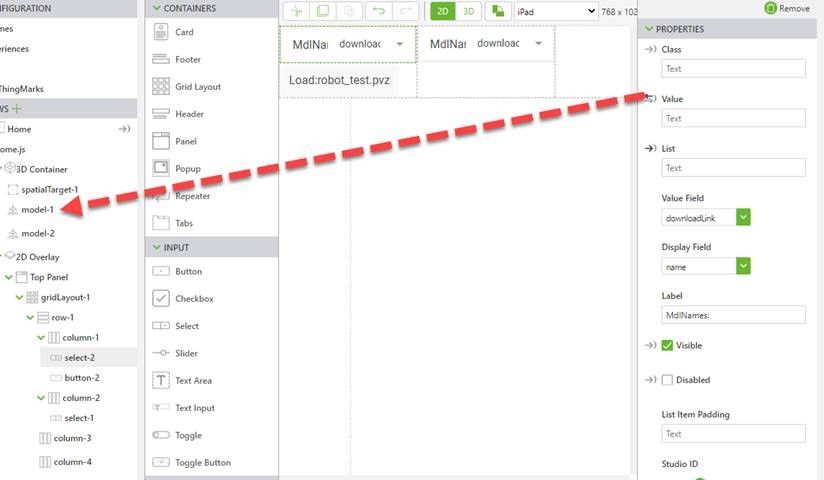
Task: Pick the Popup container widget
Action: pos(177,169)
